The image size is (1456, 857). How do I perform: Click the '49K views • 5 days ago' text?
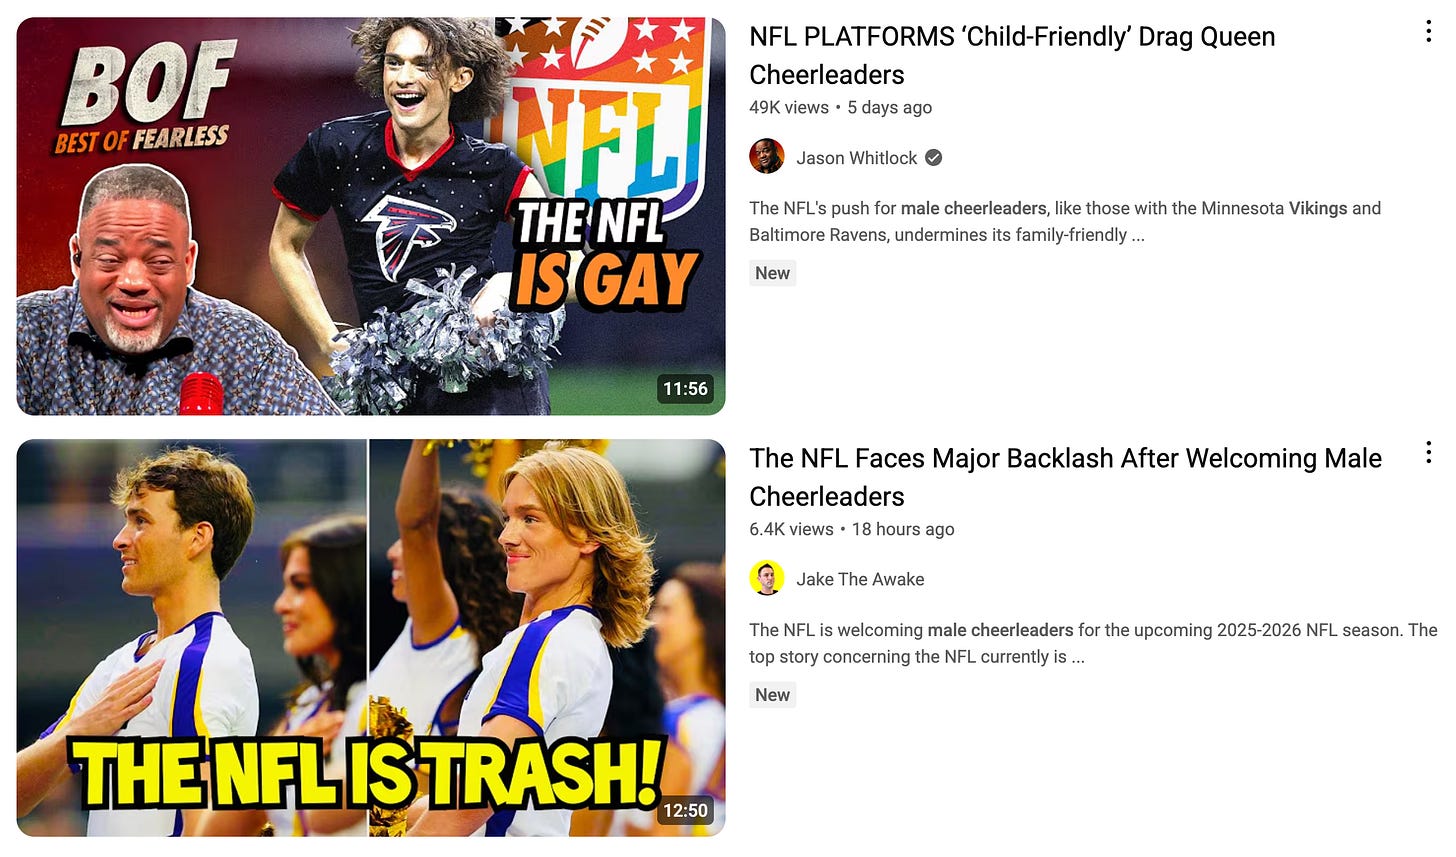[x=840, y=107]
